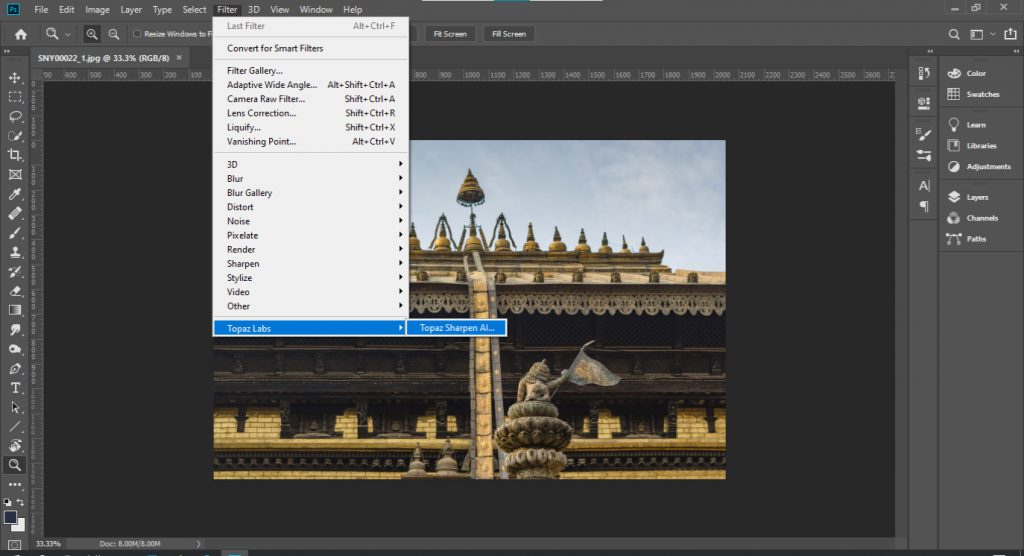The image size is (1024, 556).
Task: Expand the Pixelate submenu
Action: click(311, 235)
